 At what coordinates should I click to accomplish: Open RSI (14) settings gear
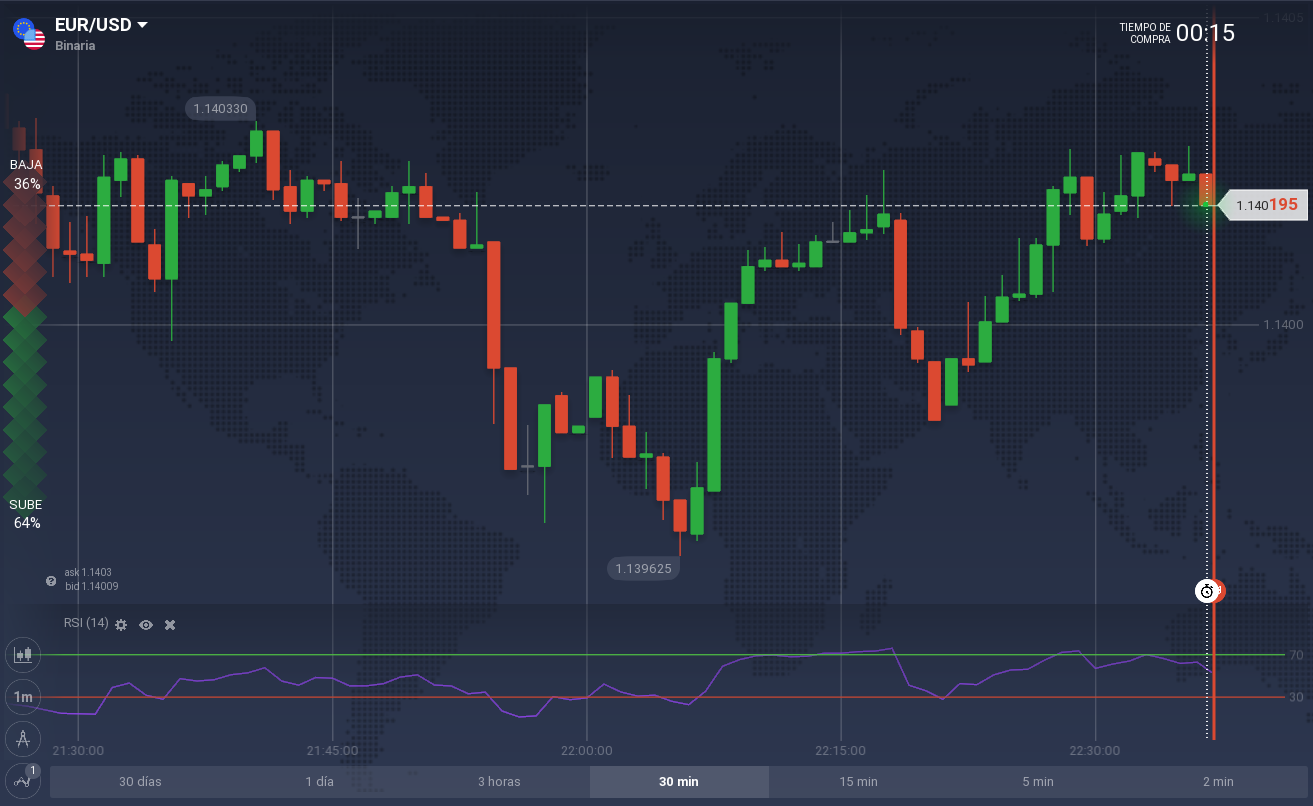click(x=121, y=624)
